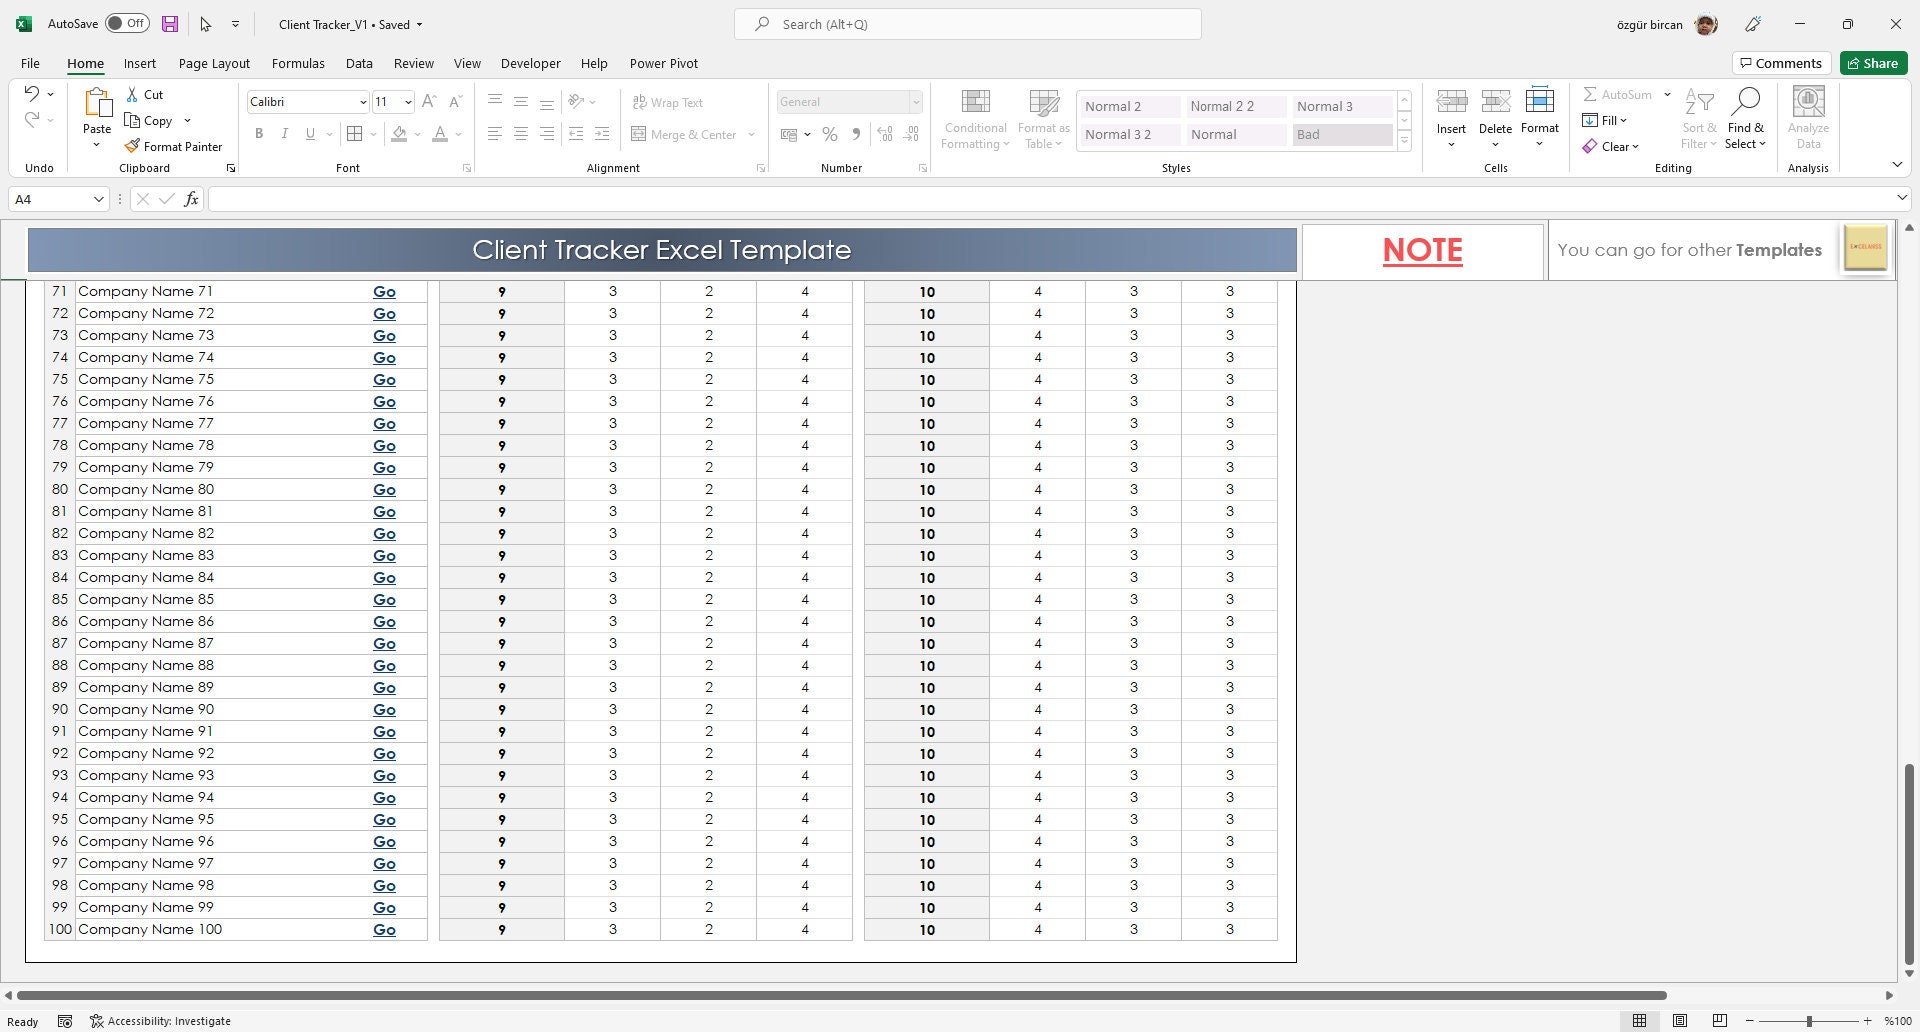Screen dimensions: 1920x1032
Task: Toggle Align Left in the Alignment group
Action: click(x=494, y=134)
